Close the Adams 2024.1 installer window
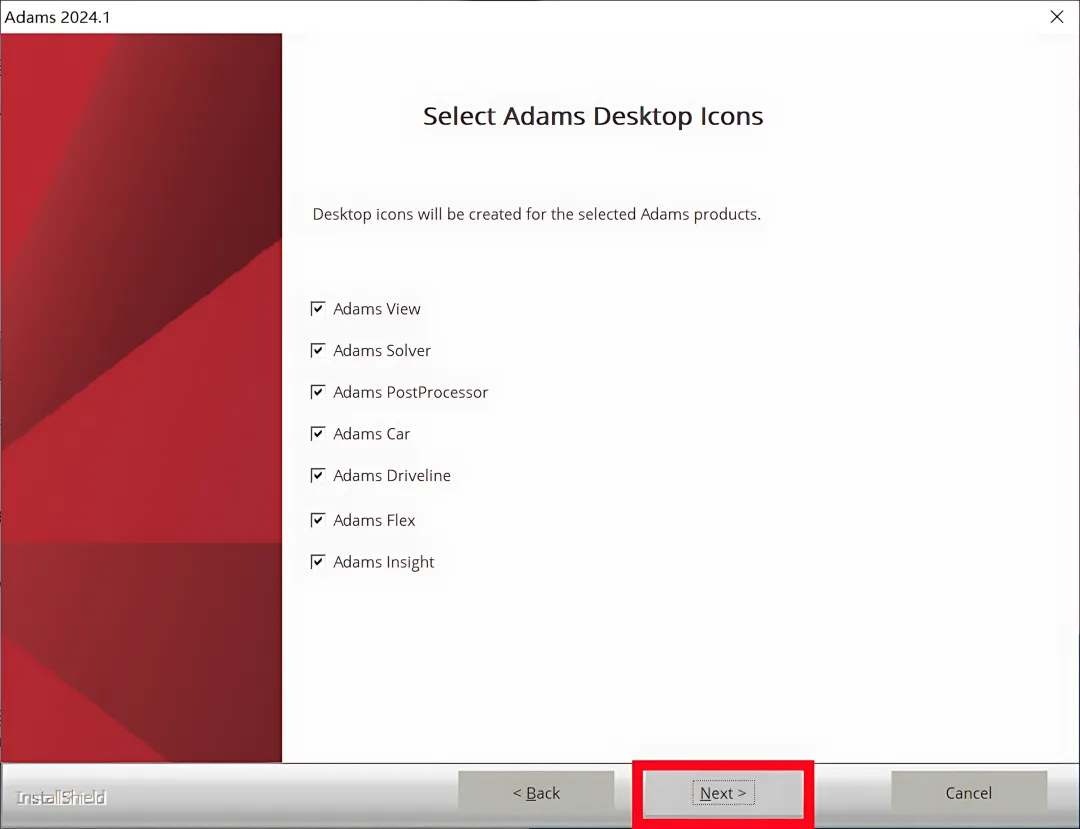 coord(1057,17)
